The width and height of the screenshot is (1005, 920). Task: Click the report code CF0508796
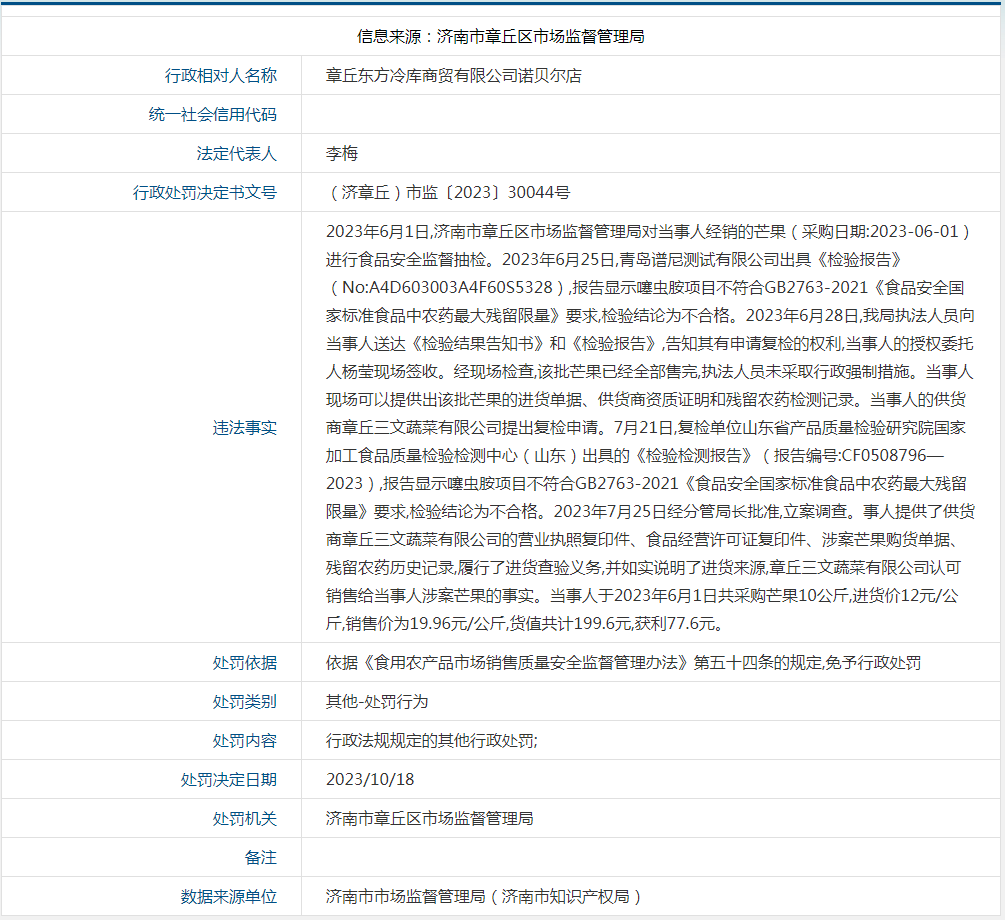(x=884, y=455)
